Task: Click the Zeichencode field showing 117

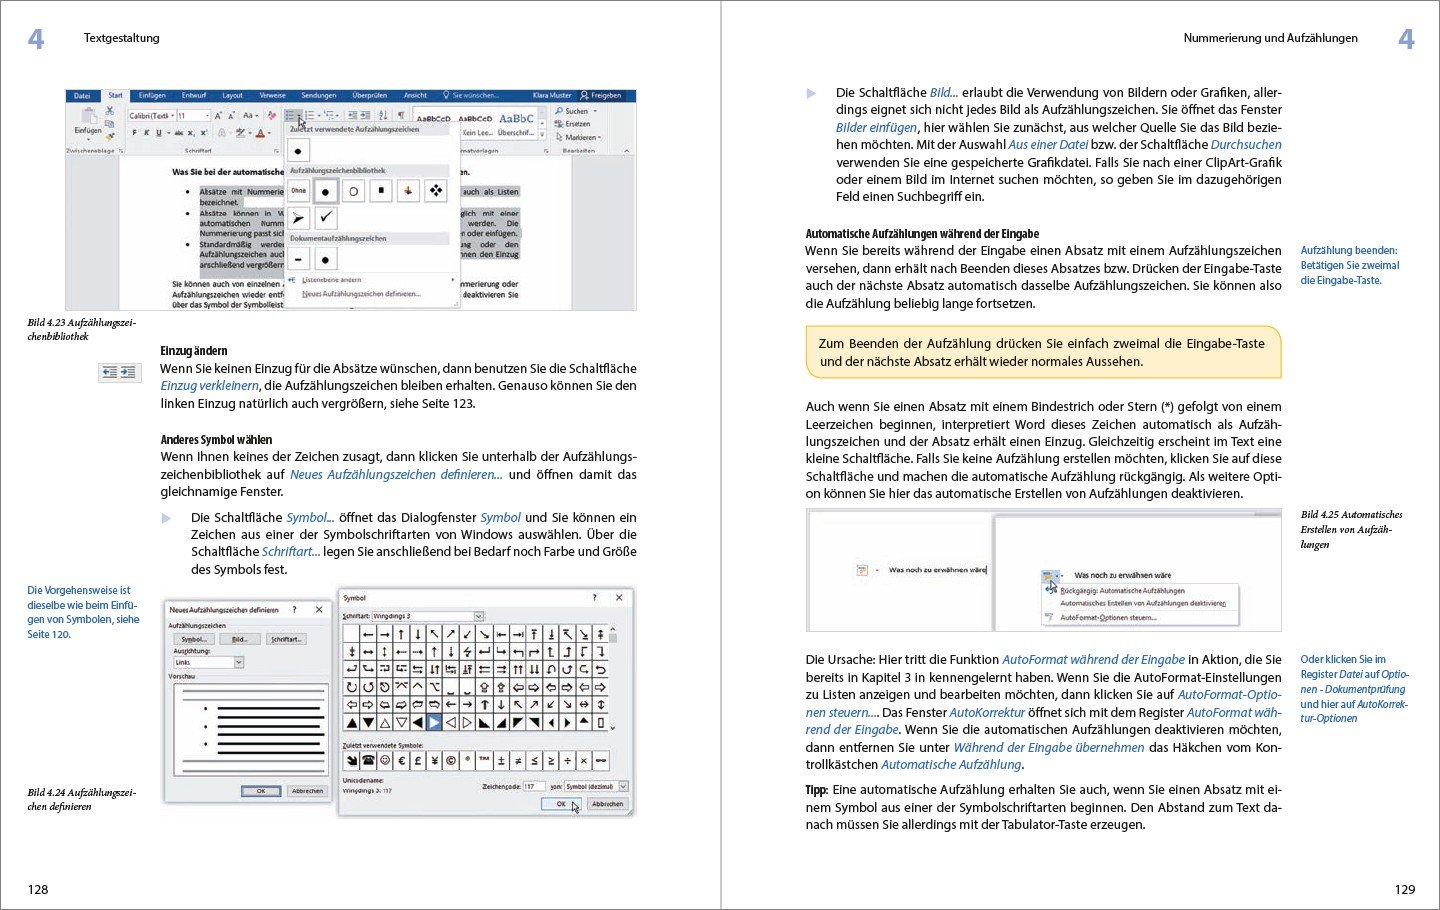Action: coord(533,786)
